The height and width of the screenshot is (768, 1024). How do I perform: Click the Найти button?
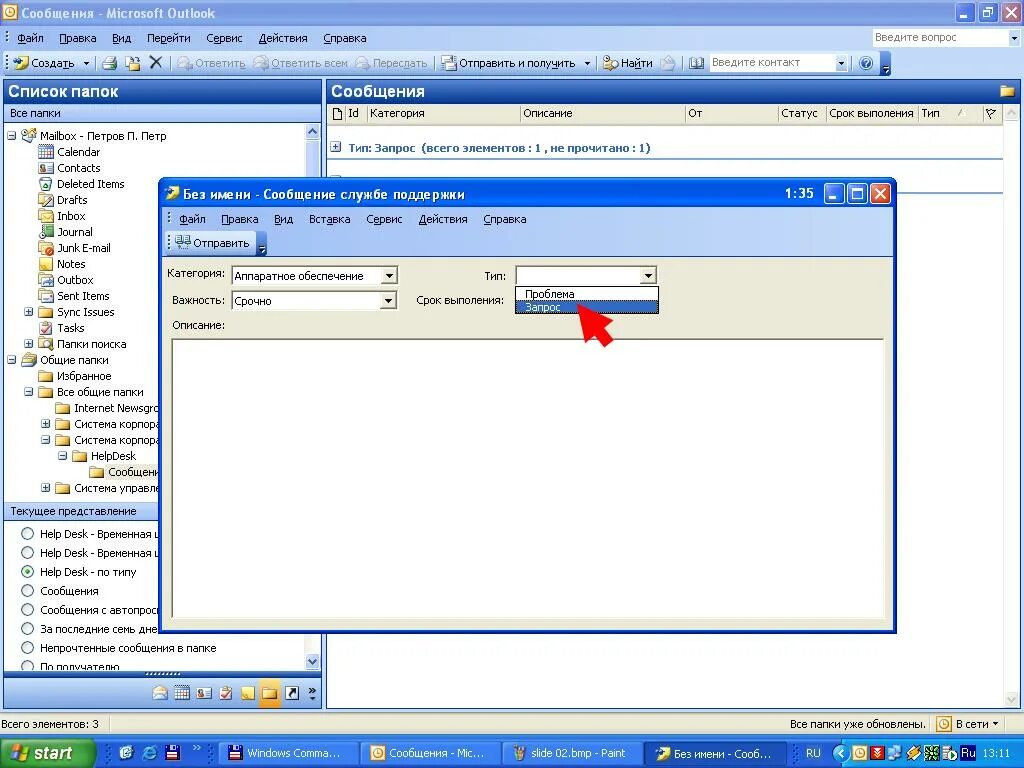click(628, 63)
